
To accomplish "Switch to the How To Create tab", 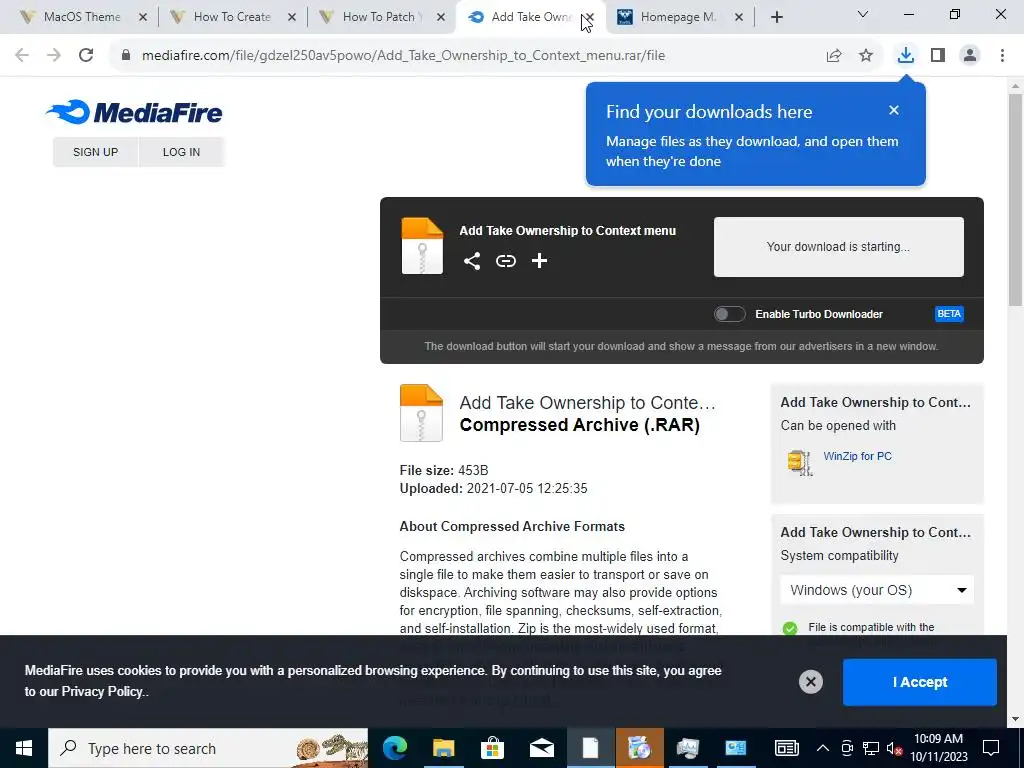I will [221, 17].
